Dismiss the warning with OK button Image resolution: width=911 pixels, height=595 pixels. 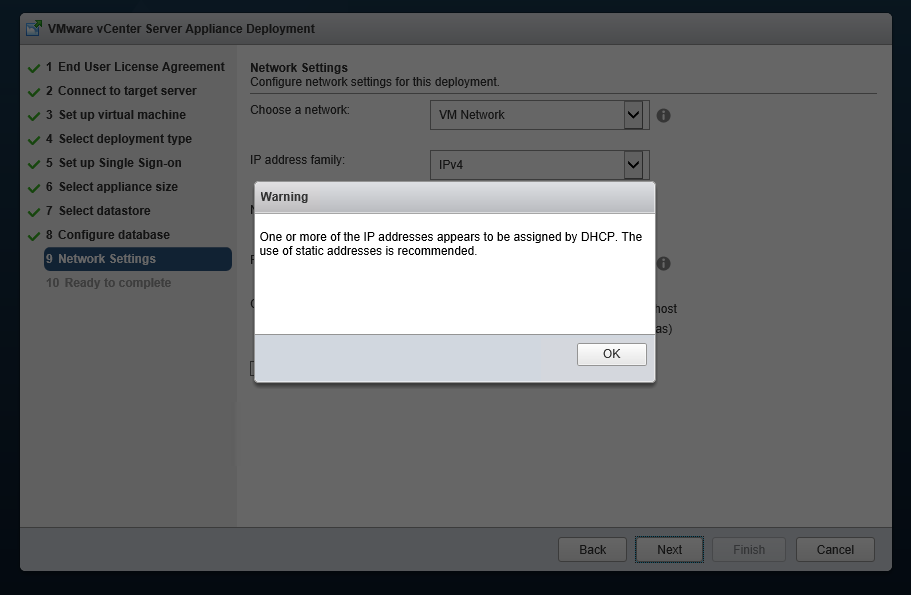click(x=612, y=354)
